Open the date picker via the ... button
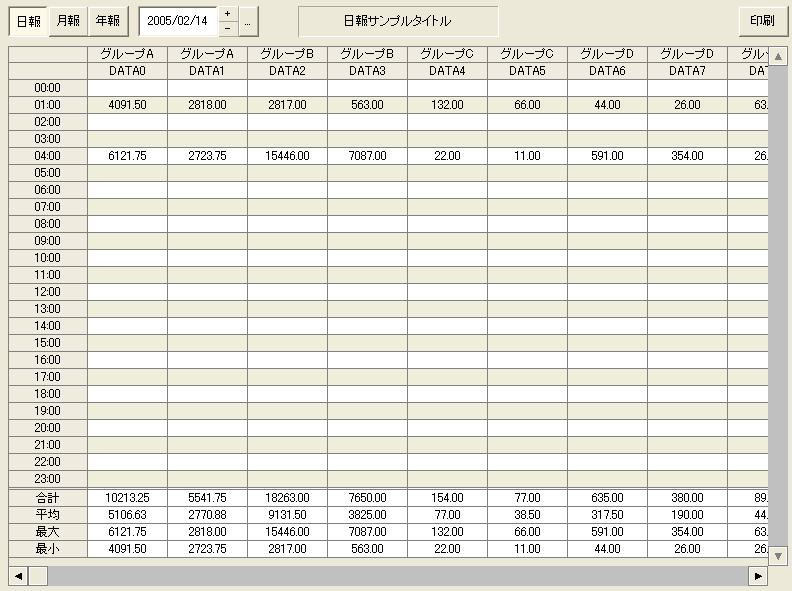The height and width of the screenshot is (591, 792). [248, 21]
